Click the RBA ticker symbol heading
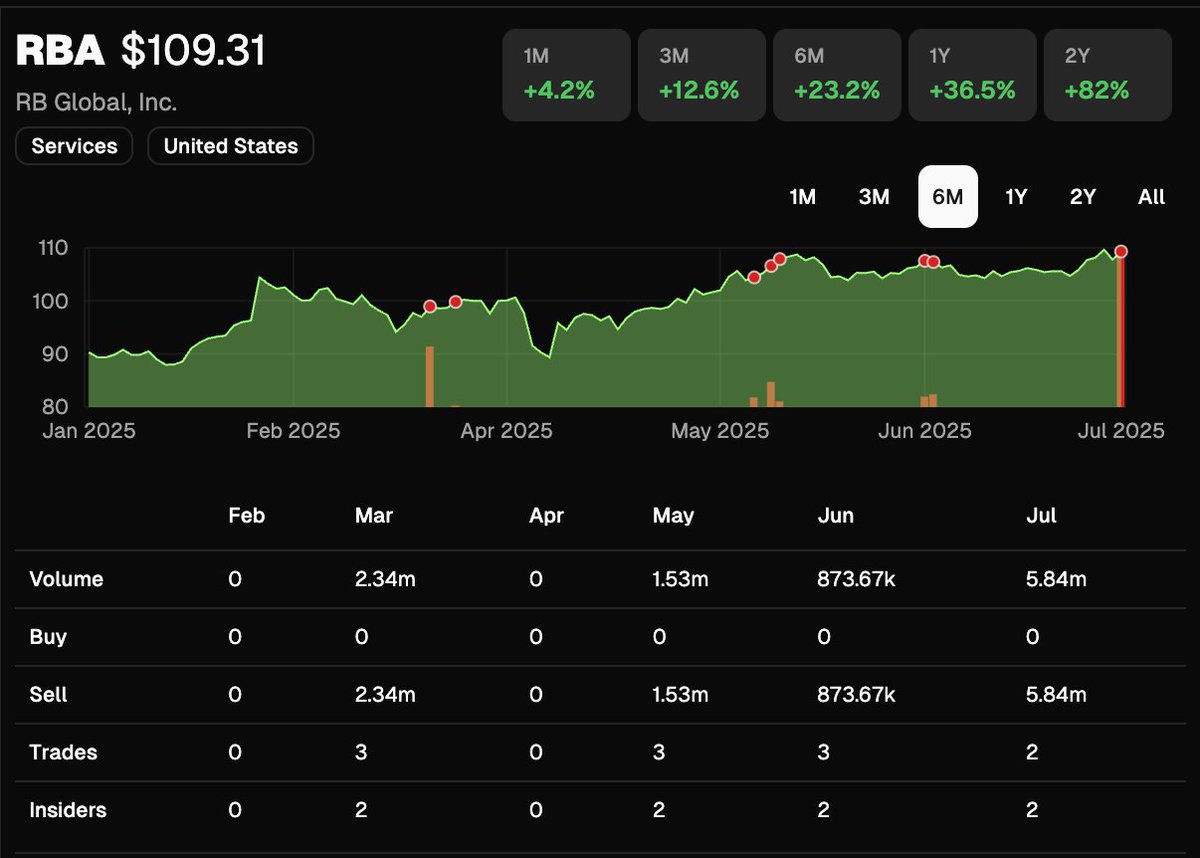Image resolution: width=1200 pixels, height=858 pixels. (x=60, y=52)
